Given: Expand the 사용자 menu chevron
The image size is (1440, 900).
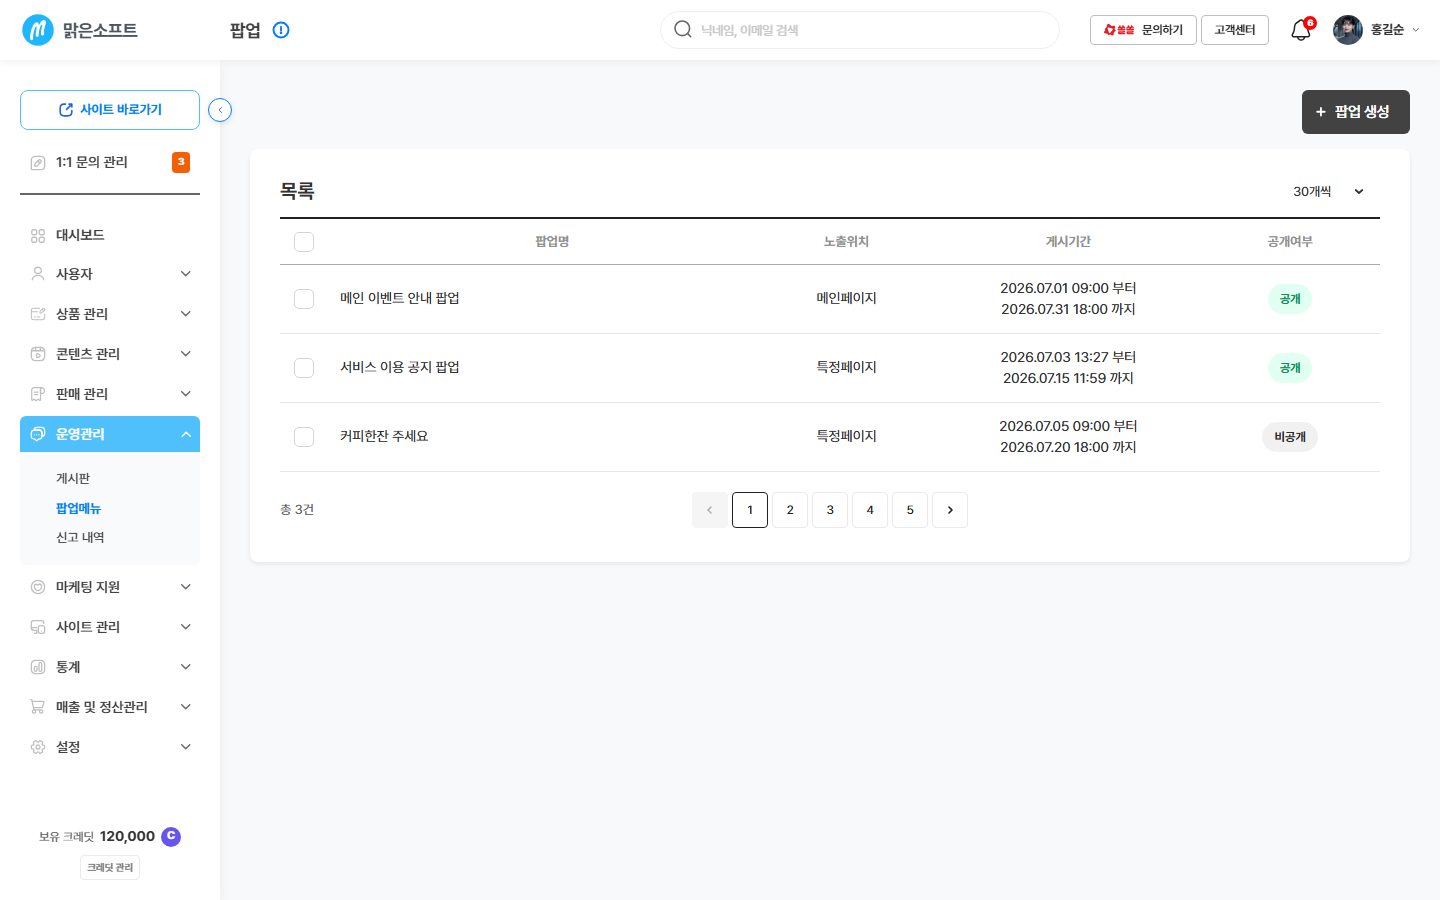Looking at the screenshot, I should coord(186,274).
